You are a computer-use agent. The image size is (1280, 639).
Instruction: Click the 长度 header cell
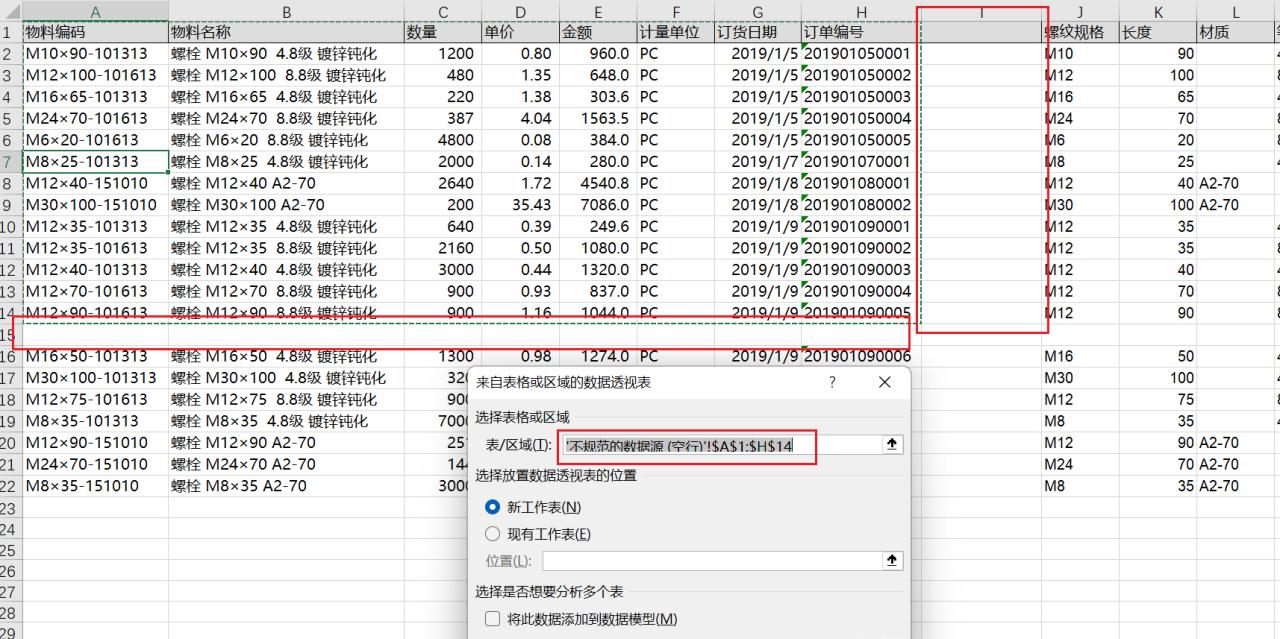pyautogui.click(x=1158, y=32)
